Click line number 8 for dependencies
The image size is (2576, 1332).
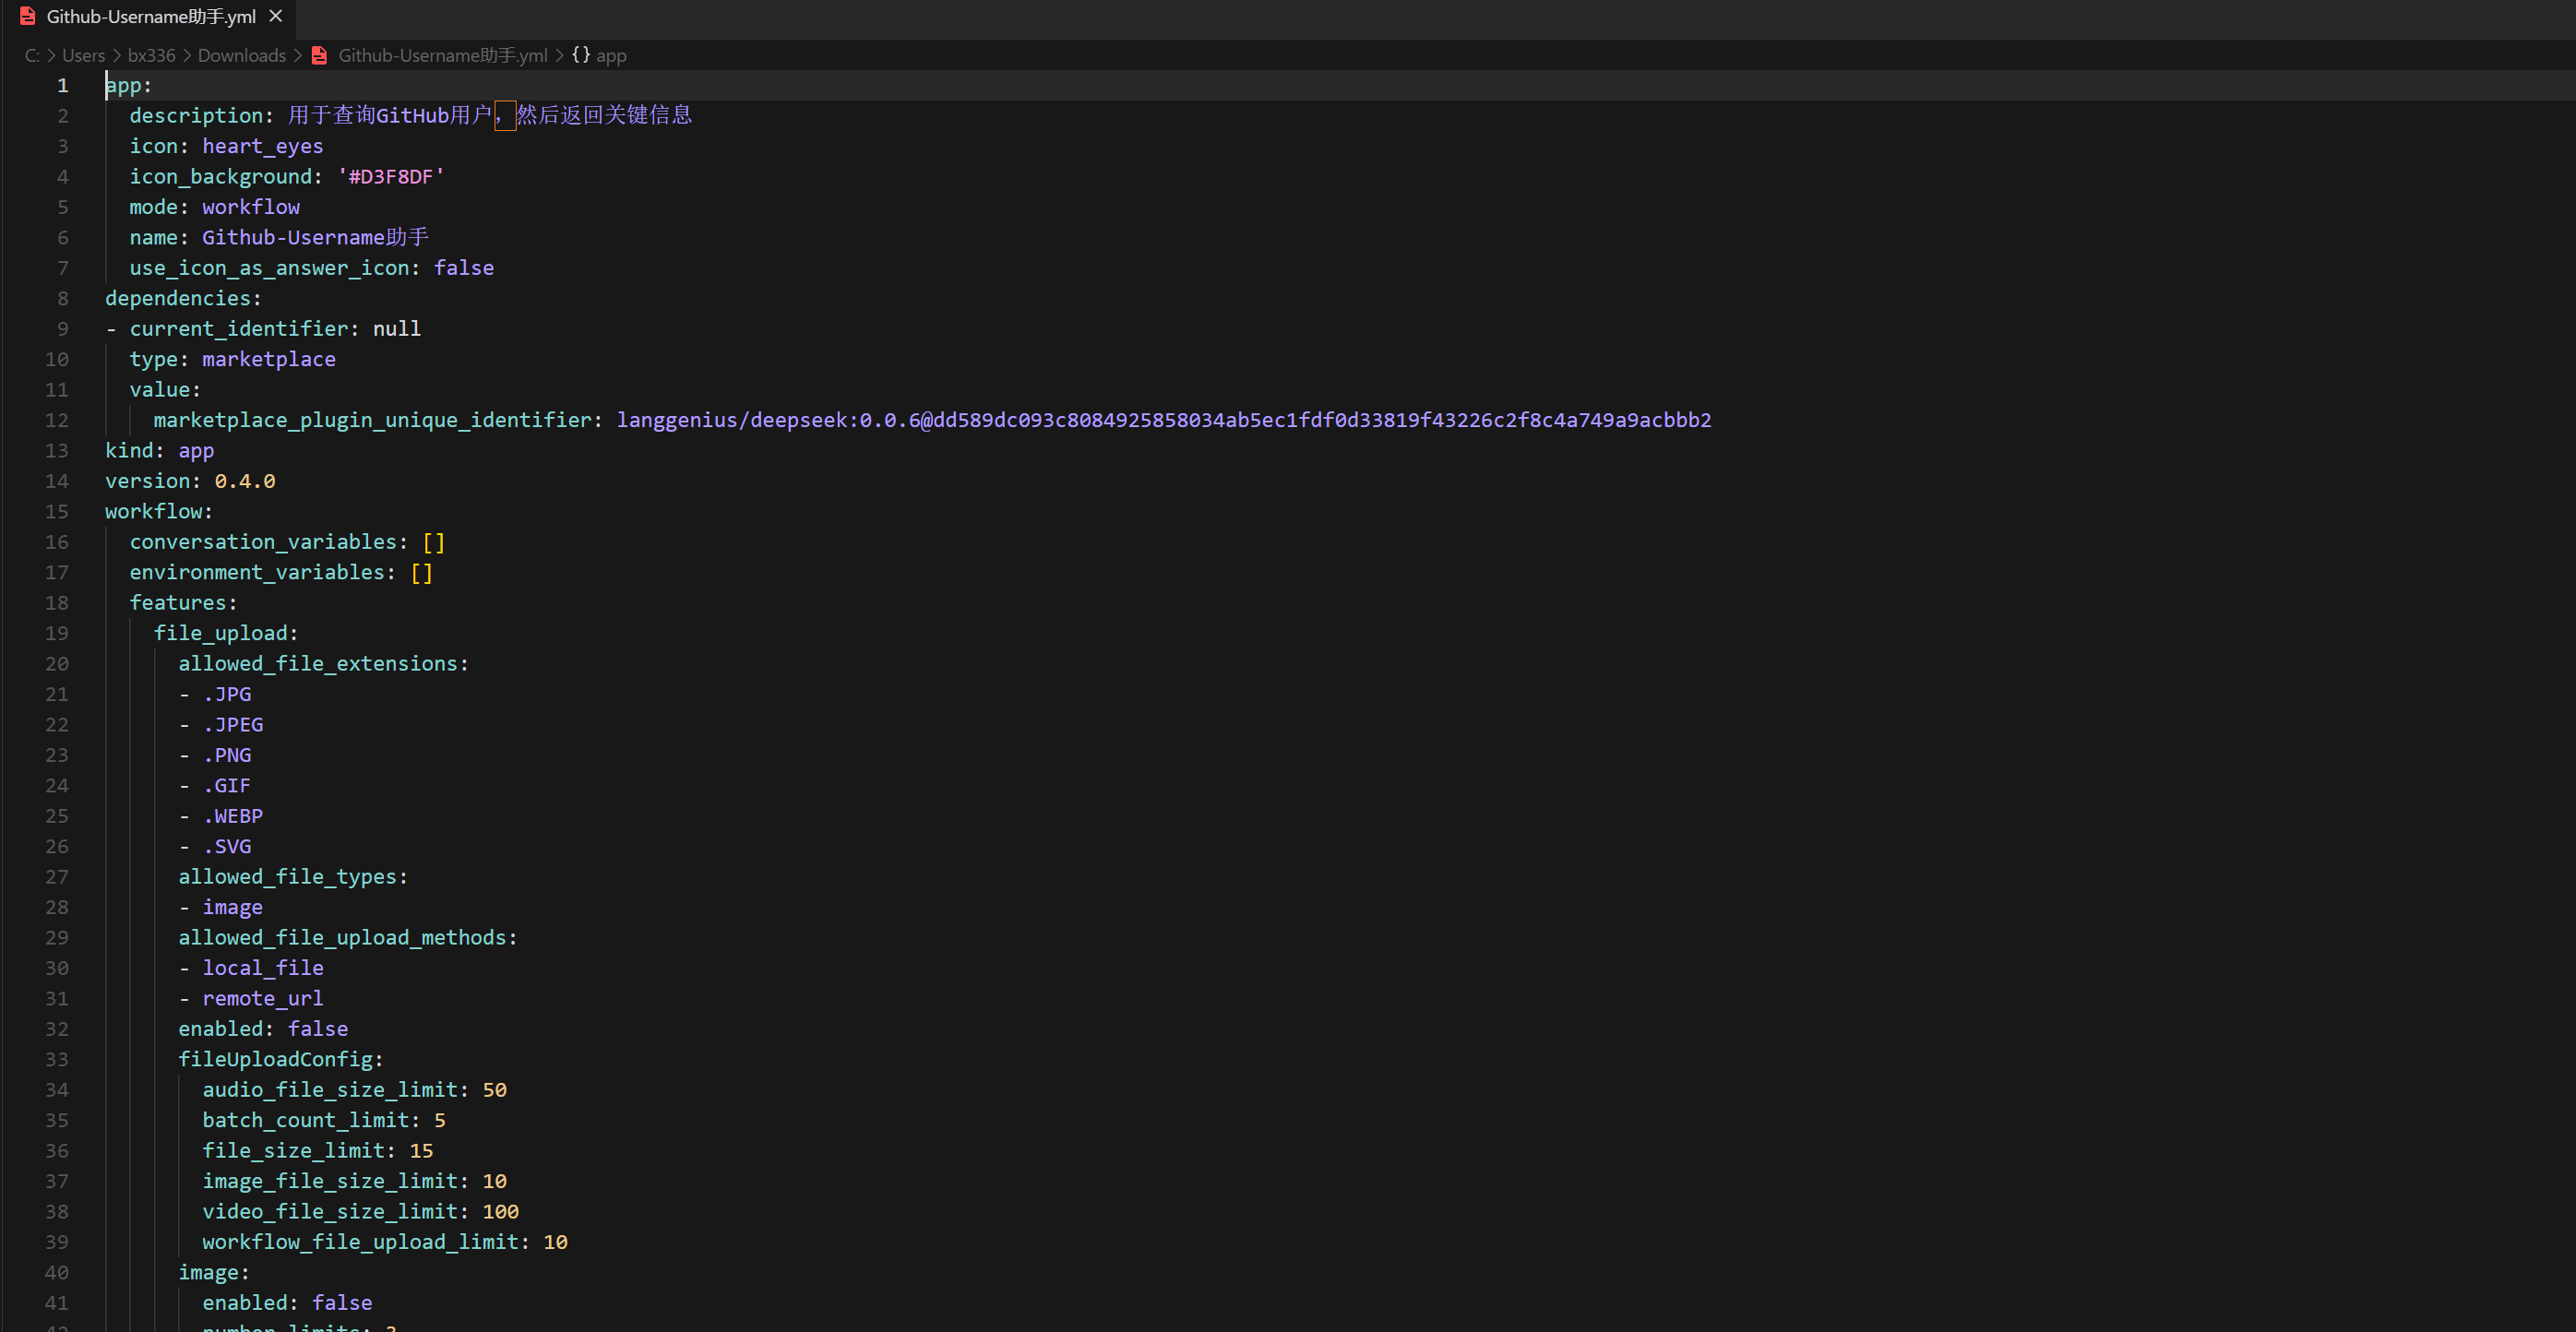coord(62,298)
